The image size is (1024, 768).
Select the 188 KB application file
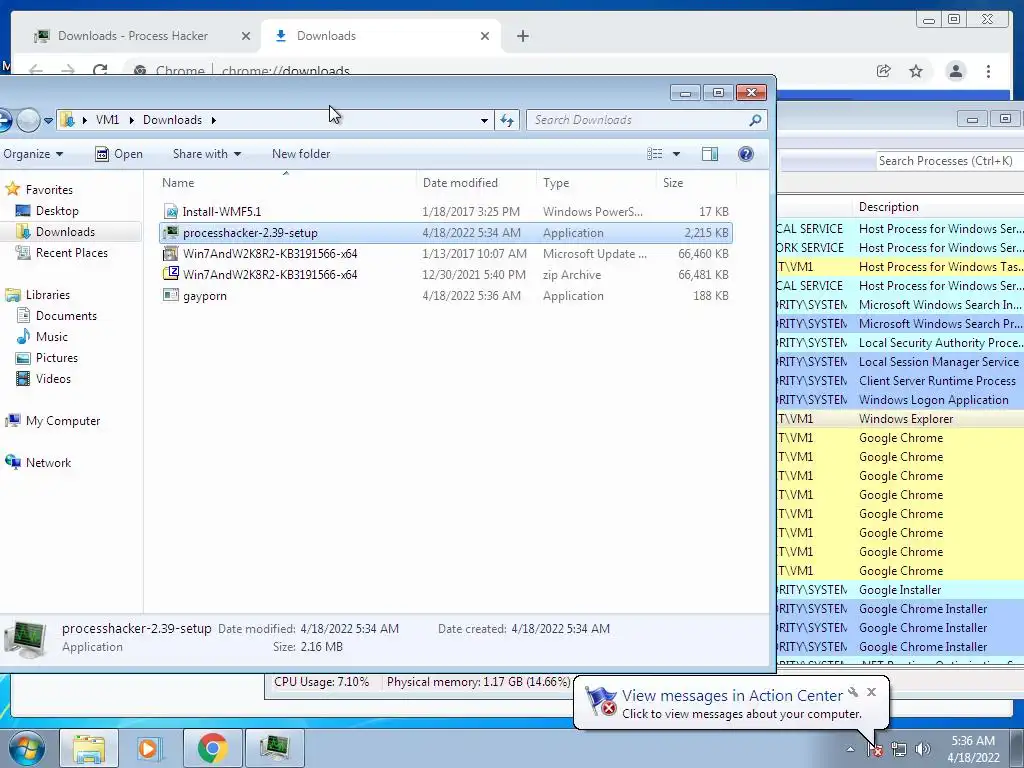pos(445,296)
